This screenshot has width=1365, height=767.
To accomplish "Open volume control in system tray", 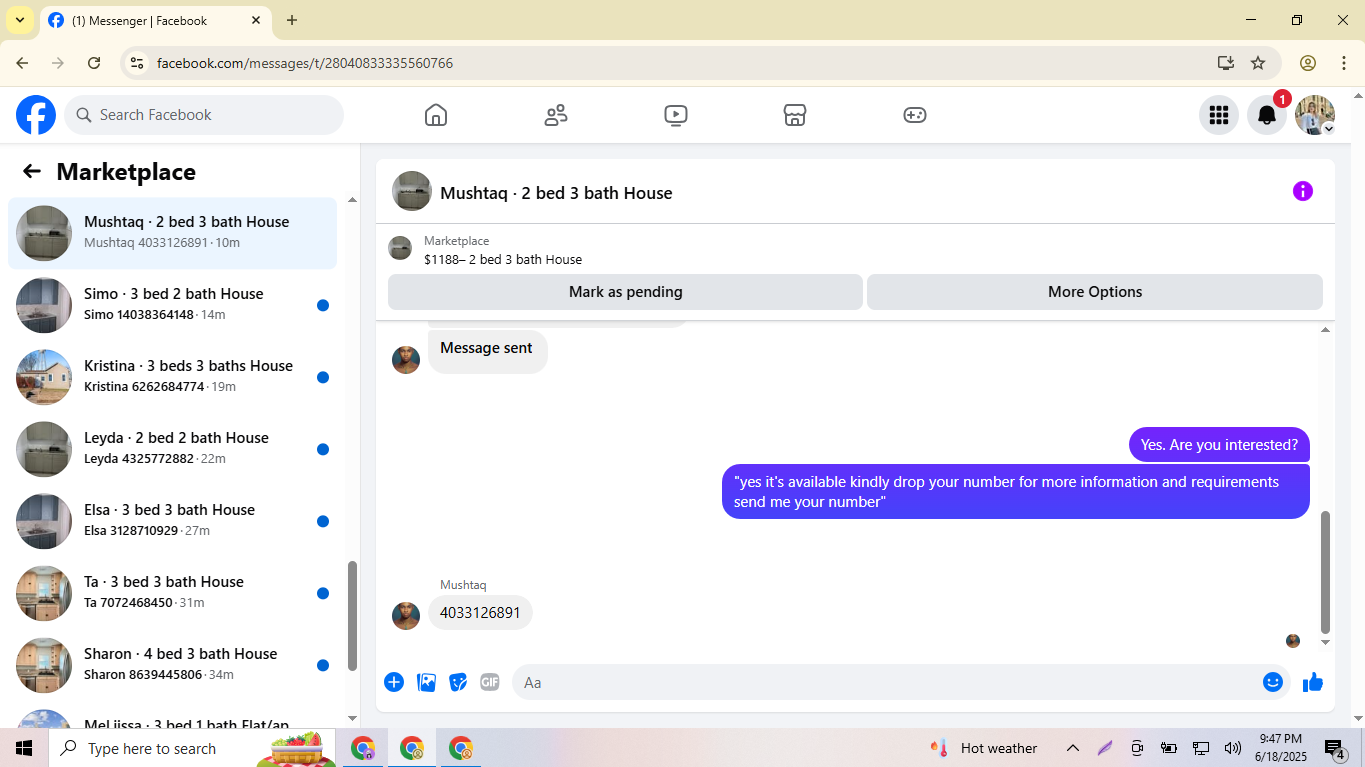I will (x=1232, y=748).
